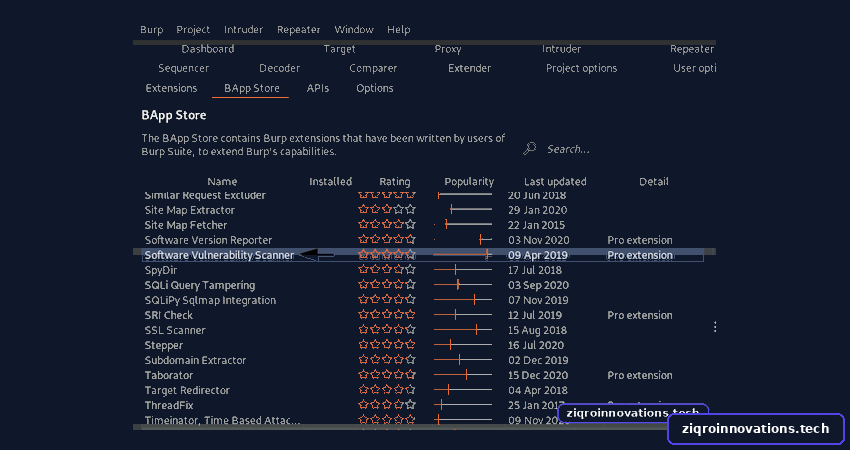
Task: Select Subdomain Extractor extension
Action: coord(423,360)
